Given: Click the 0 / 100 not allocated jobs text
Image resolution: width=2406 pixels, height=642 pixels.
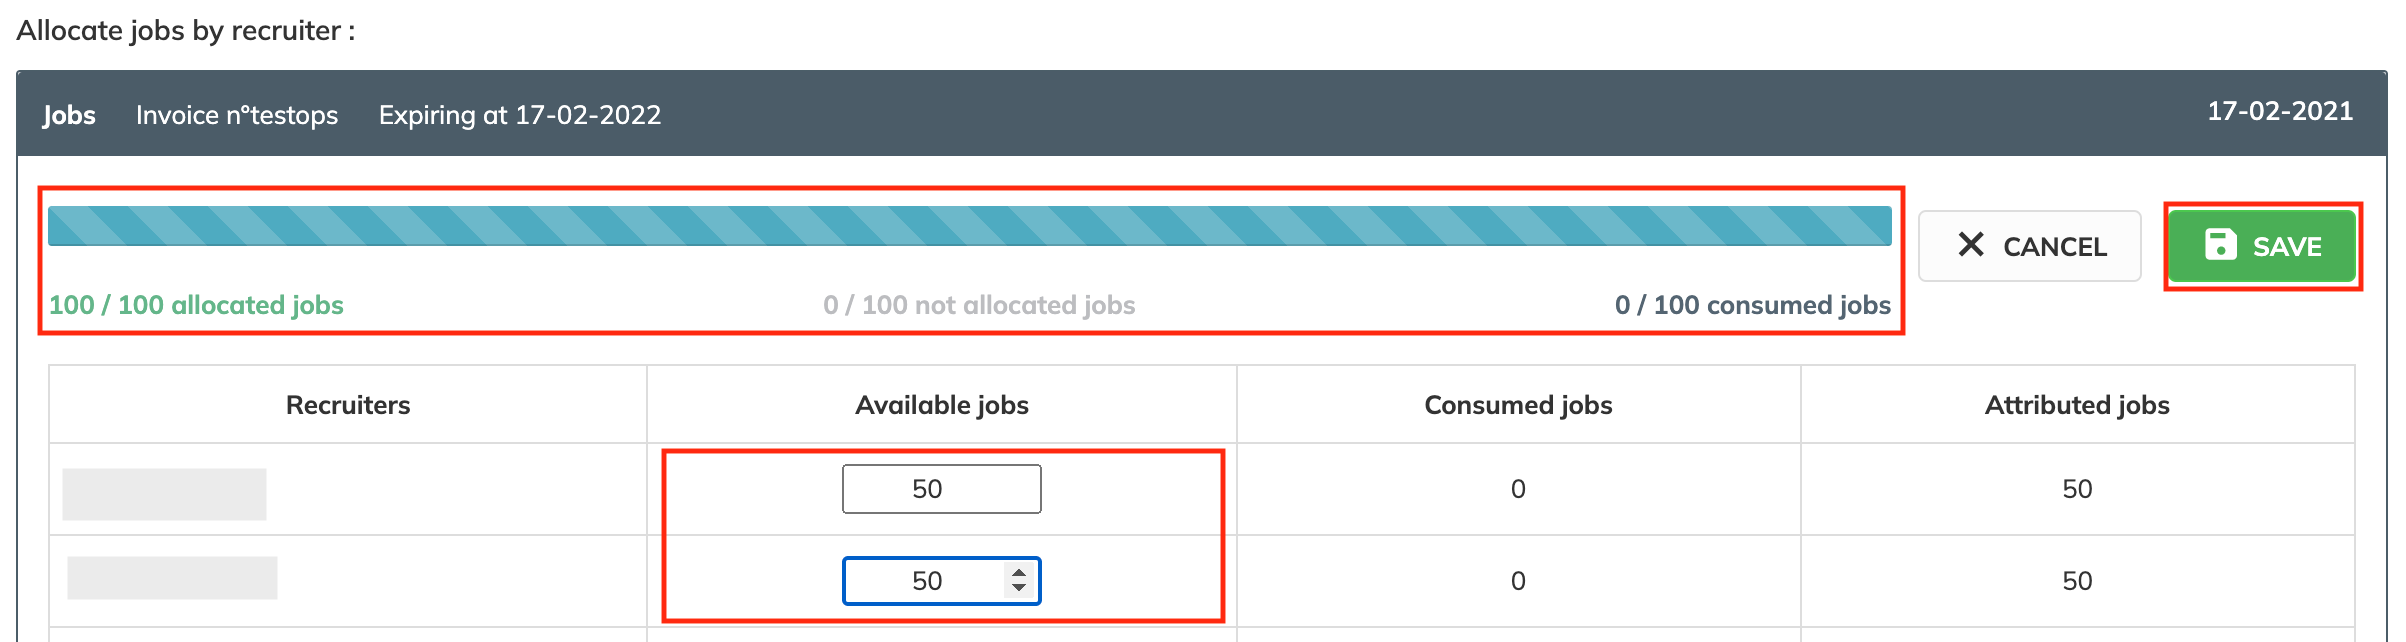Looking at the screenshot, I should 979,305.
